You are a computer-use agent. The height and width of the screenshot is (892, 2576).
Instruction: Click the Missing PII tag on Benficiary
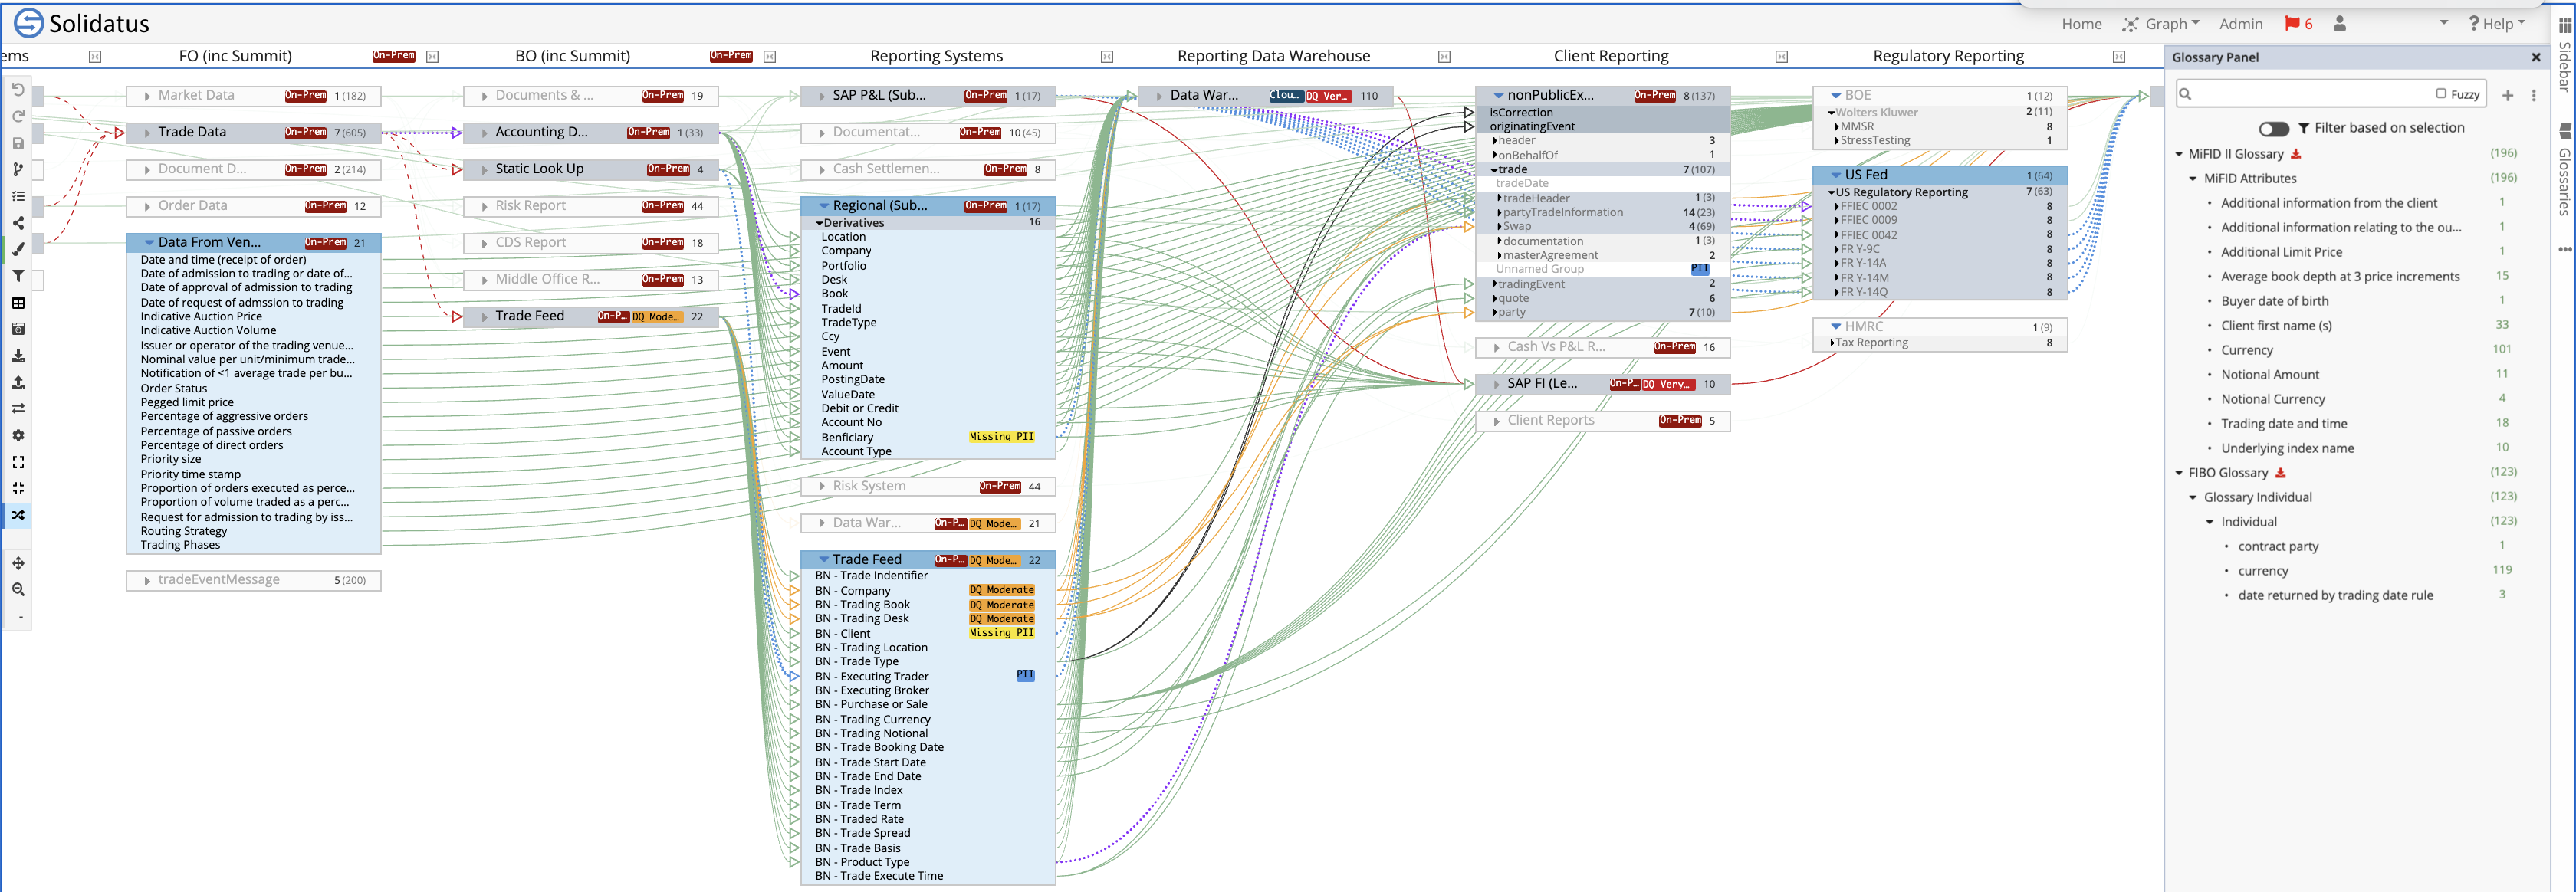(x=1001, y=437)
